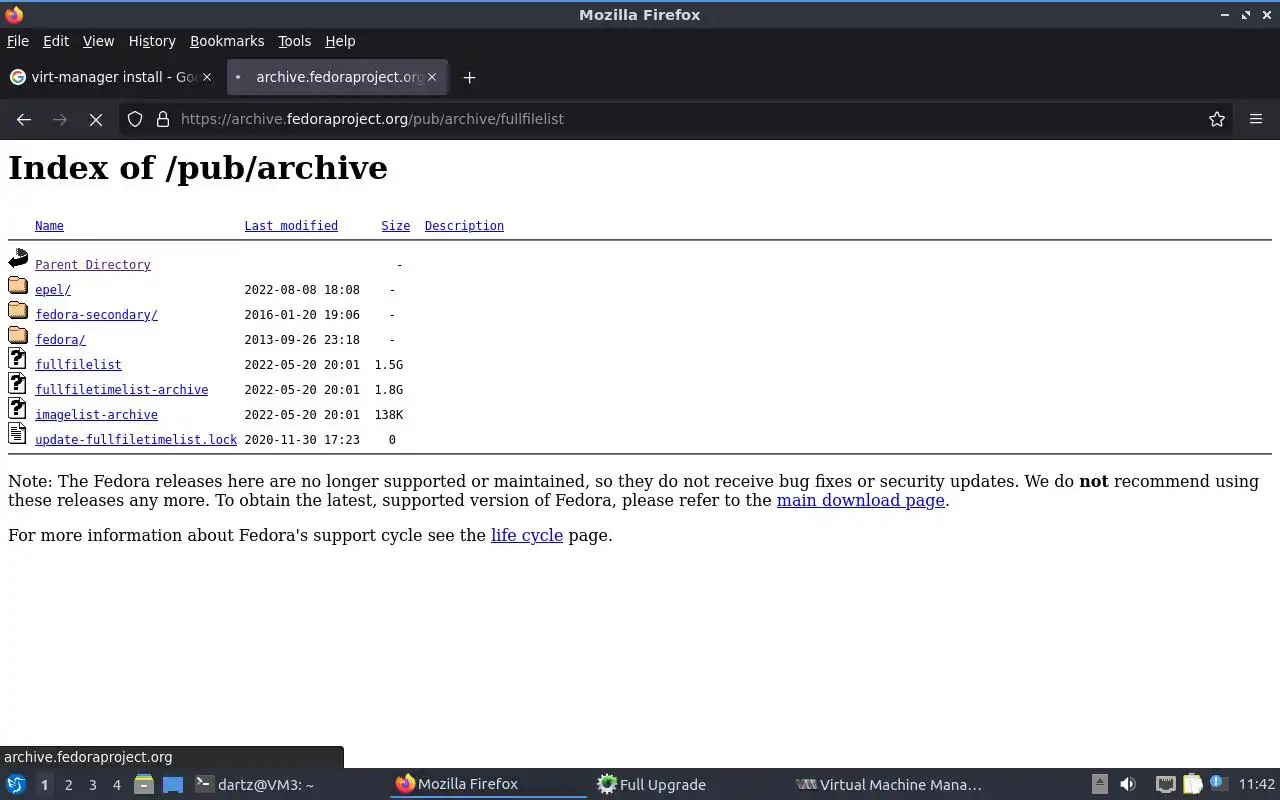
Task: Follow the main download page link
Action: 861,500
